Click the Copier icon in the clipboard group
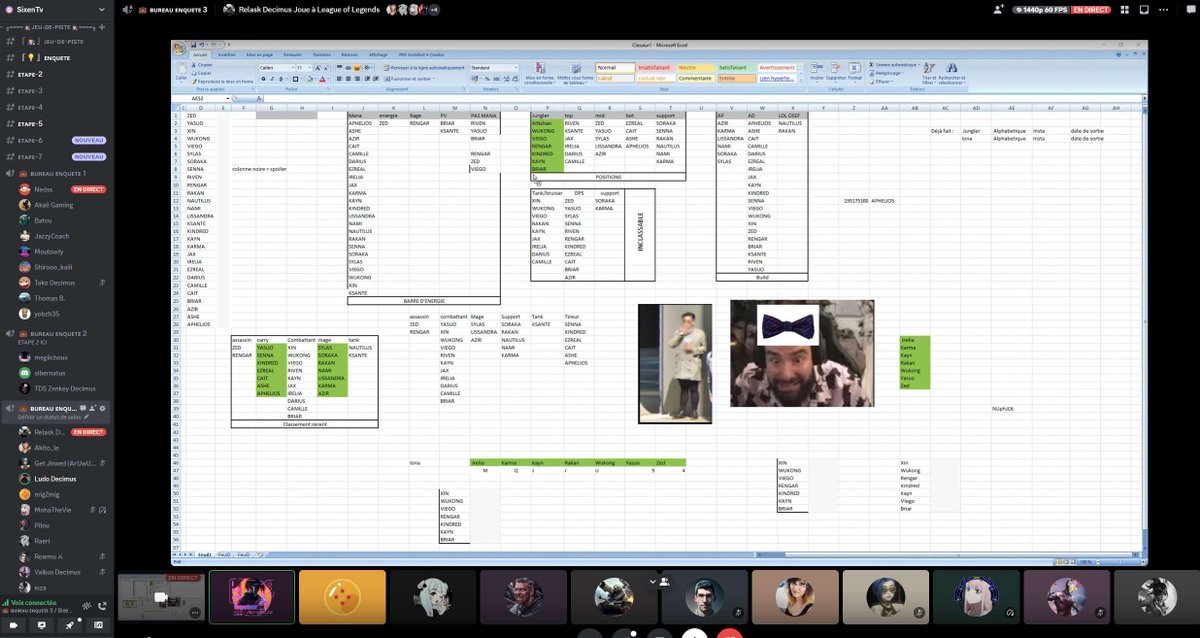The image size is (1200, 638). pos(194,73)
